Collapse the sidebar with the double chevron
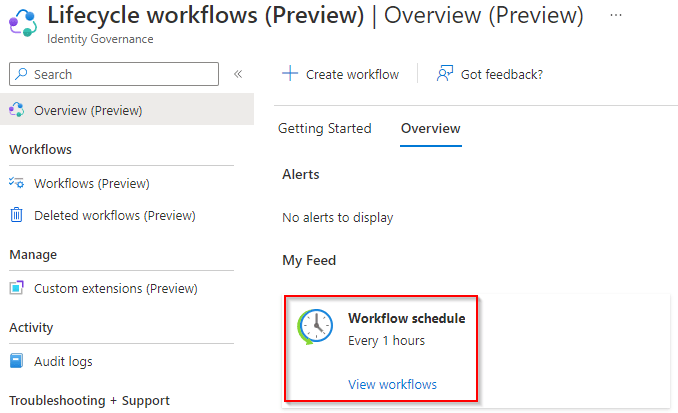The image size is (678, 413). click(x=238, y=74)
